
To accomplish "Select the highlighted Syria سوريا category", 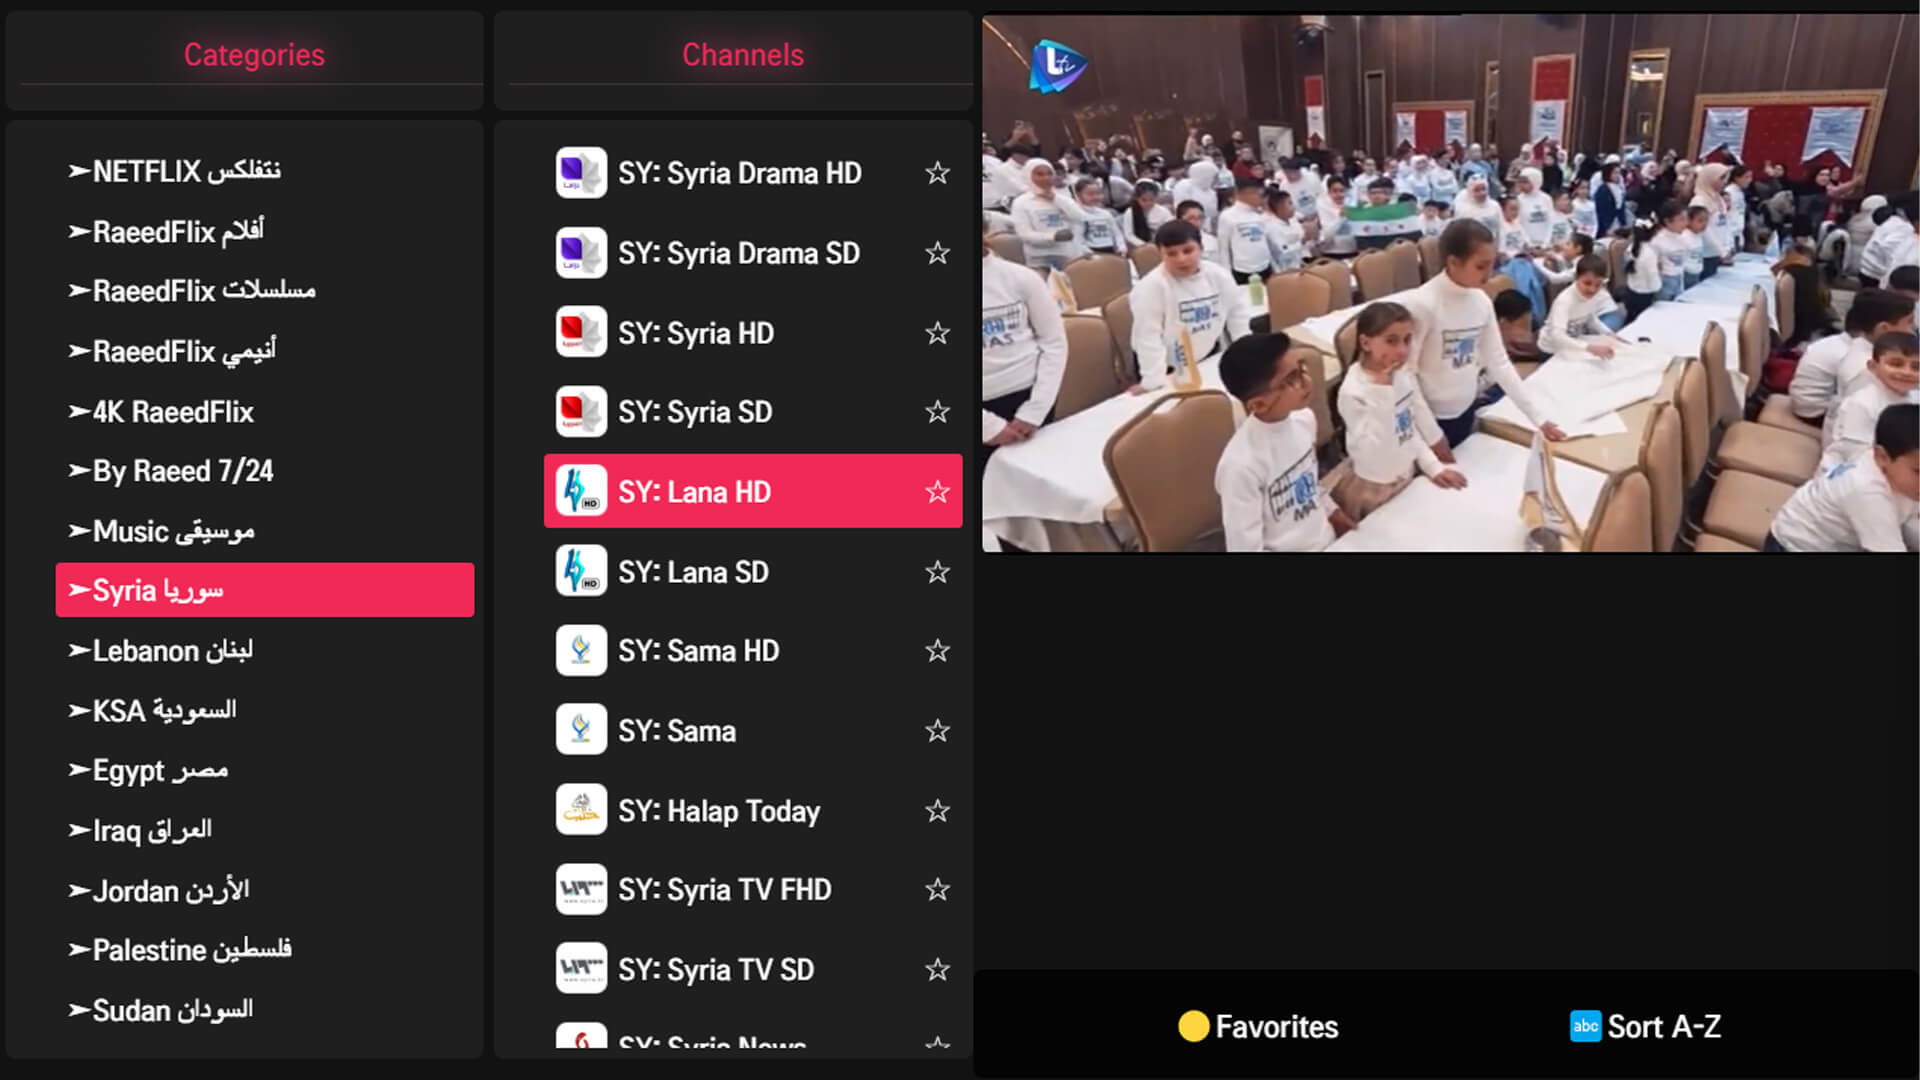I will 265,590.
